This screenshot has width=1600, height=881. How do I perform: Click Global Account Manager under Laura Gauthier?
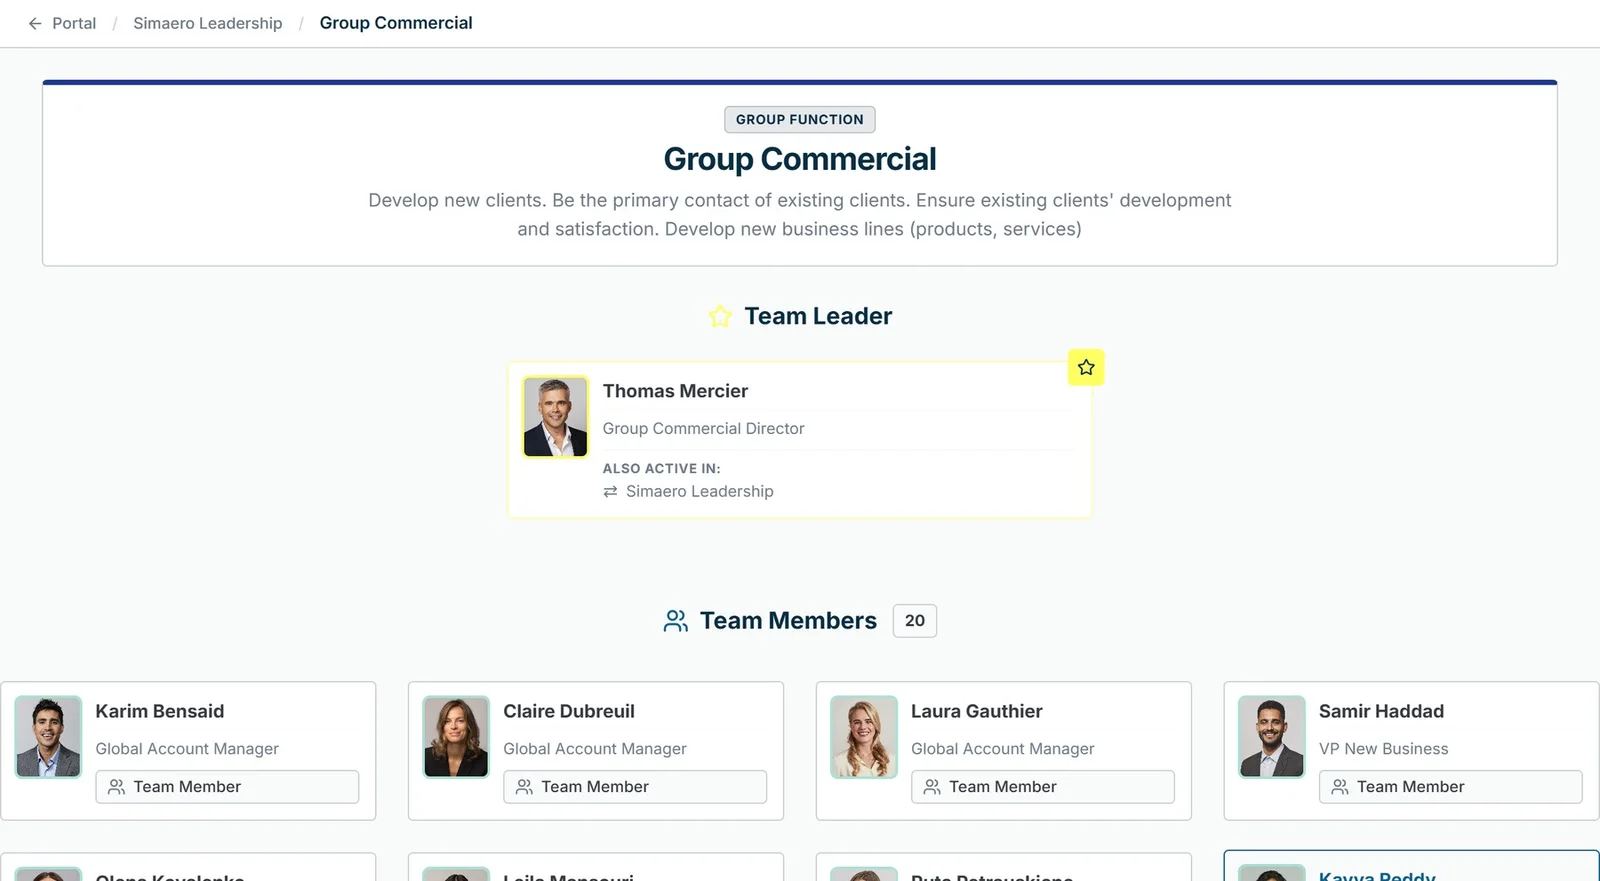(1003, 749)
